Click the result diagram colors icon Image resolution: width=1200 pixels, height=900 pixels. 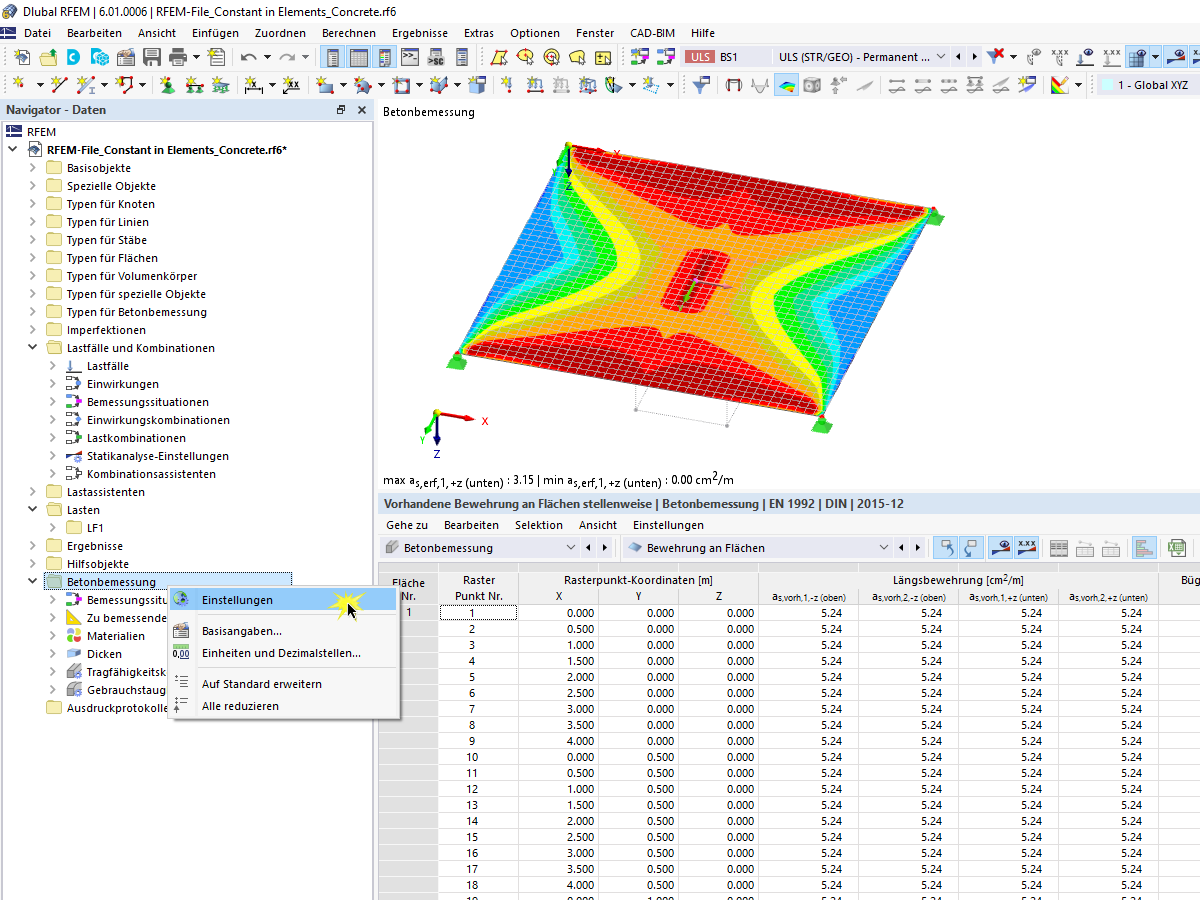point(1058,85)
